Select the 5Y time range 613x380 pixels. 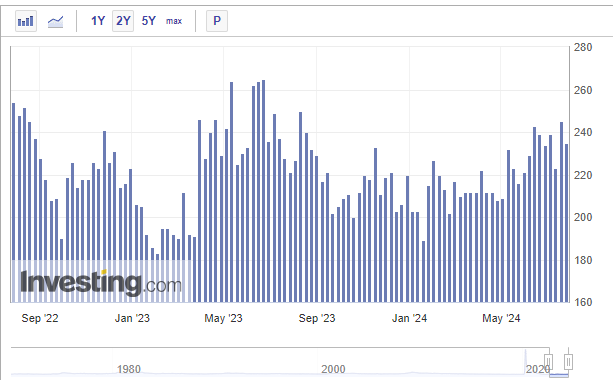pos(149,21)
